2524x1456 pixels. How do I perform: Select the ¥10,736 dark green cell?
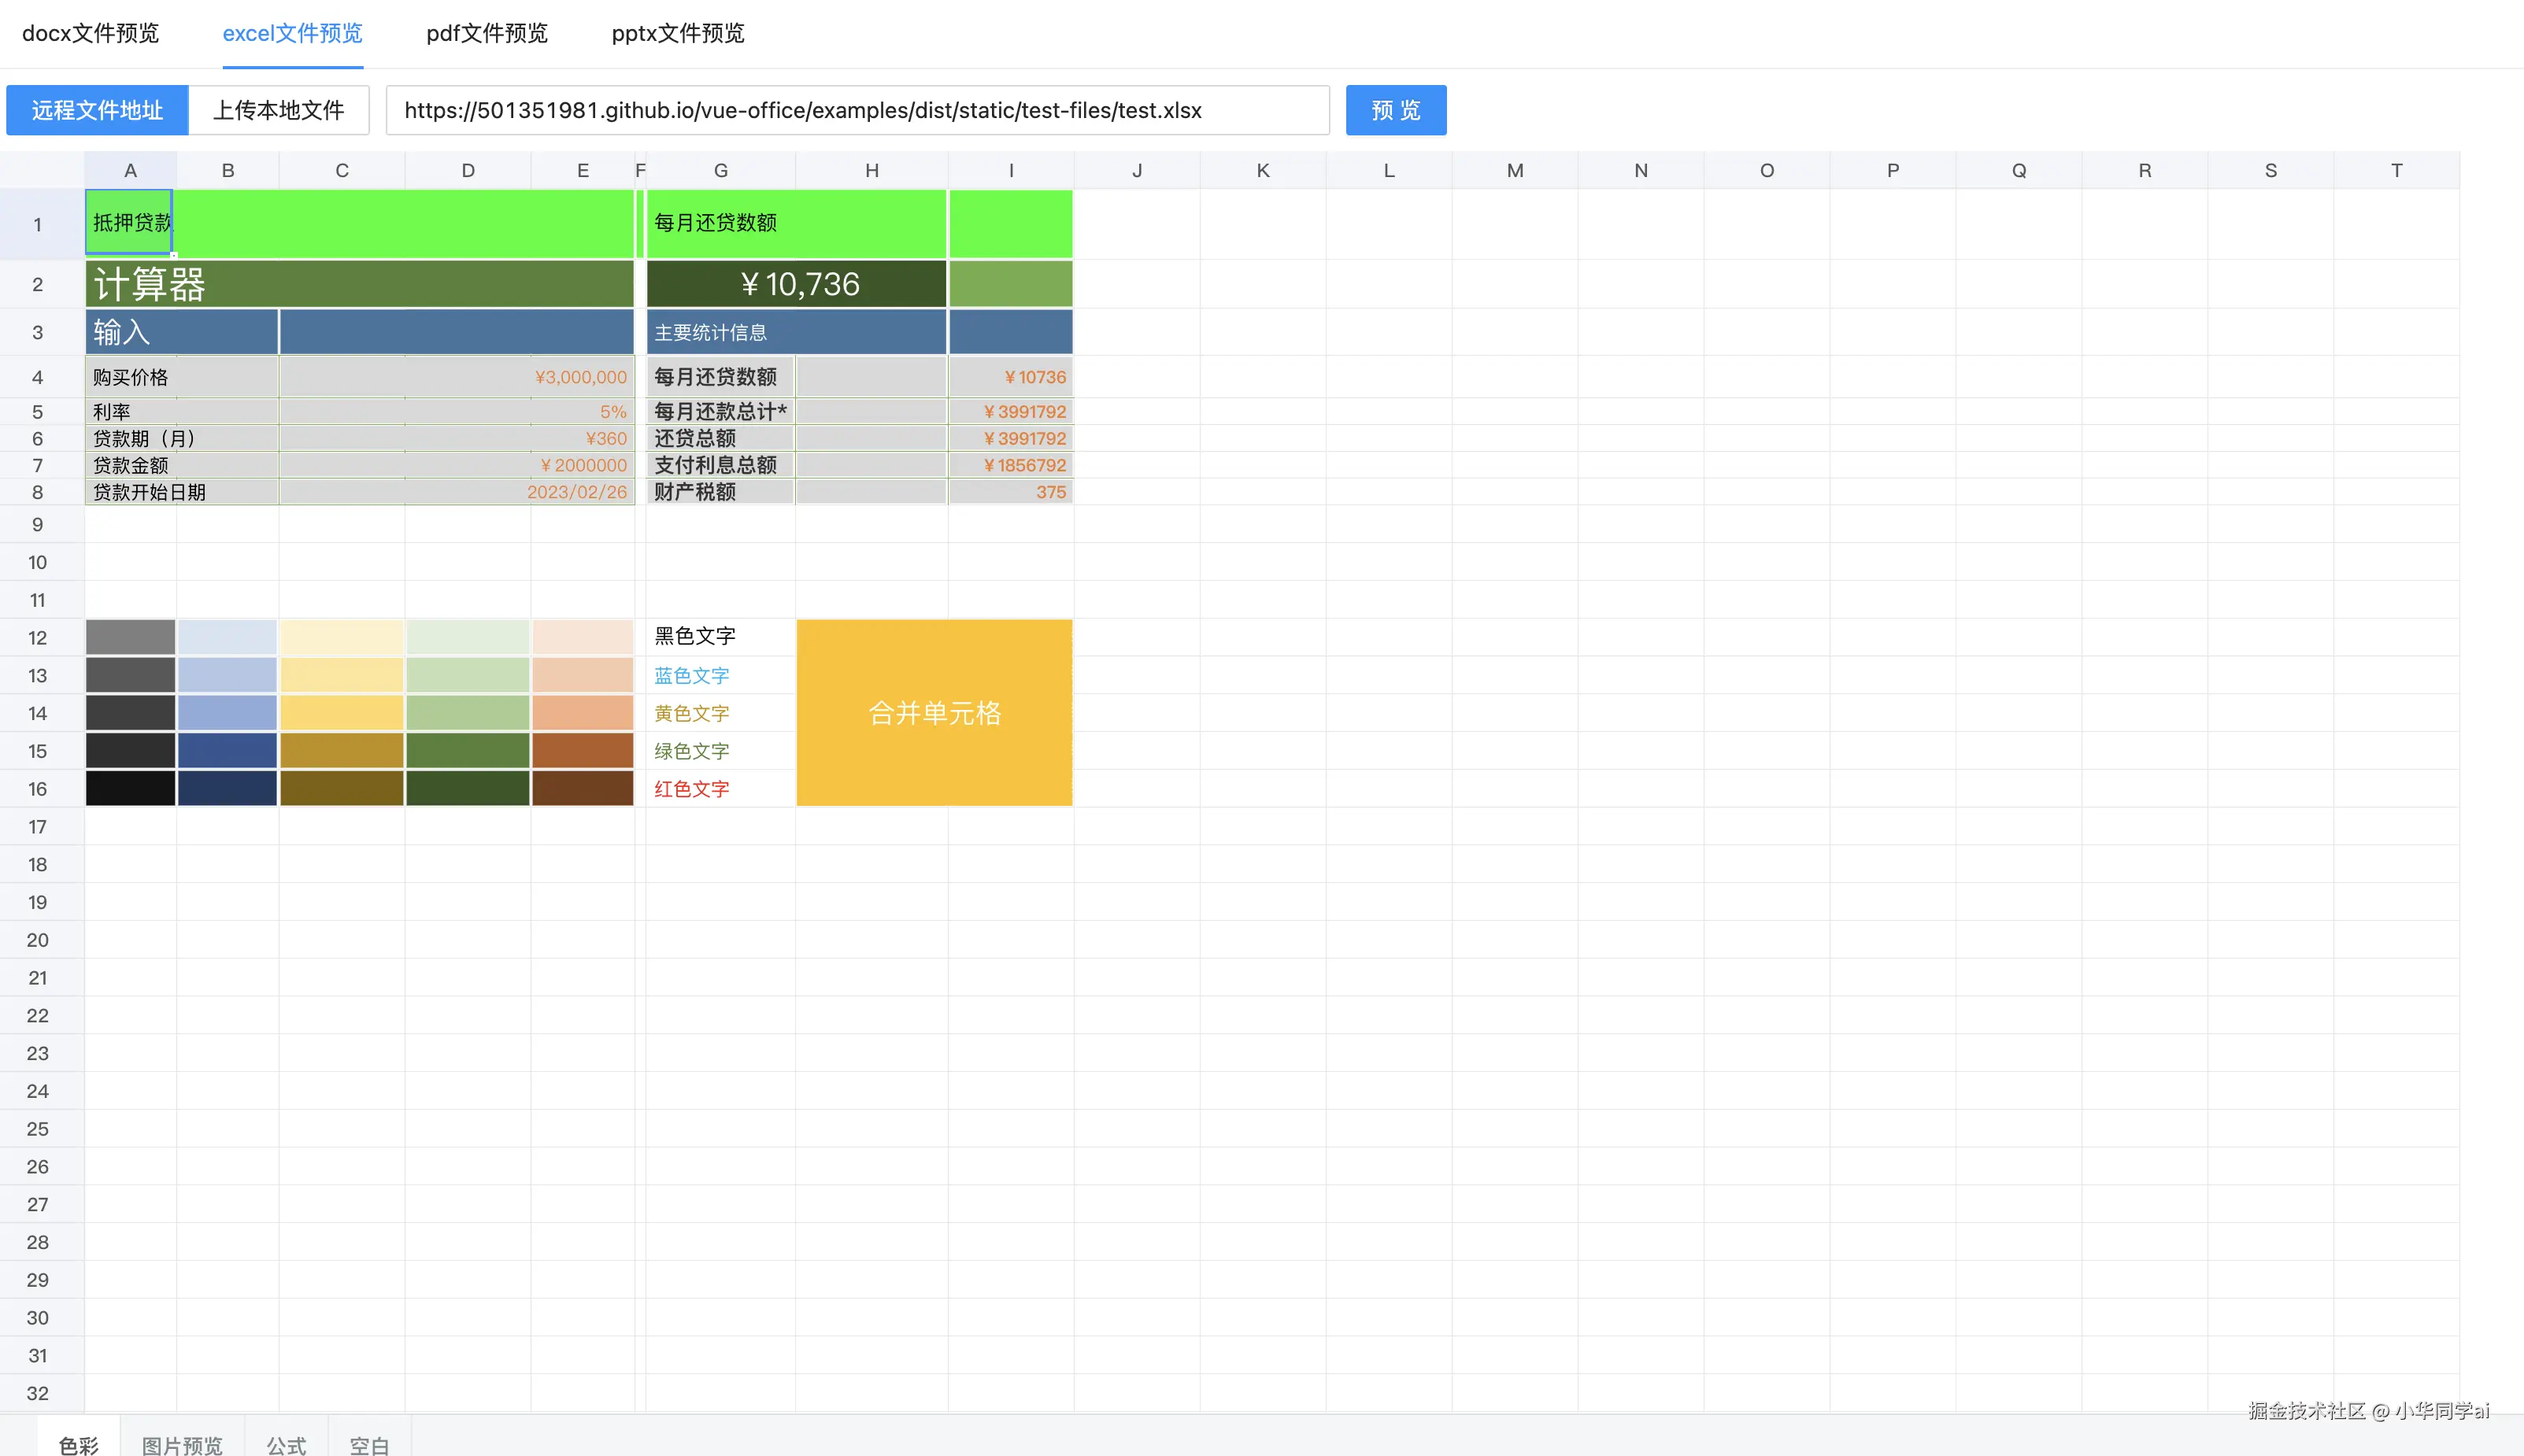[796, 284]
